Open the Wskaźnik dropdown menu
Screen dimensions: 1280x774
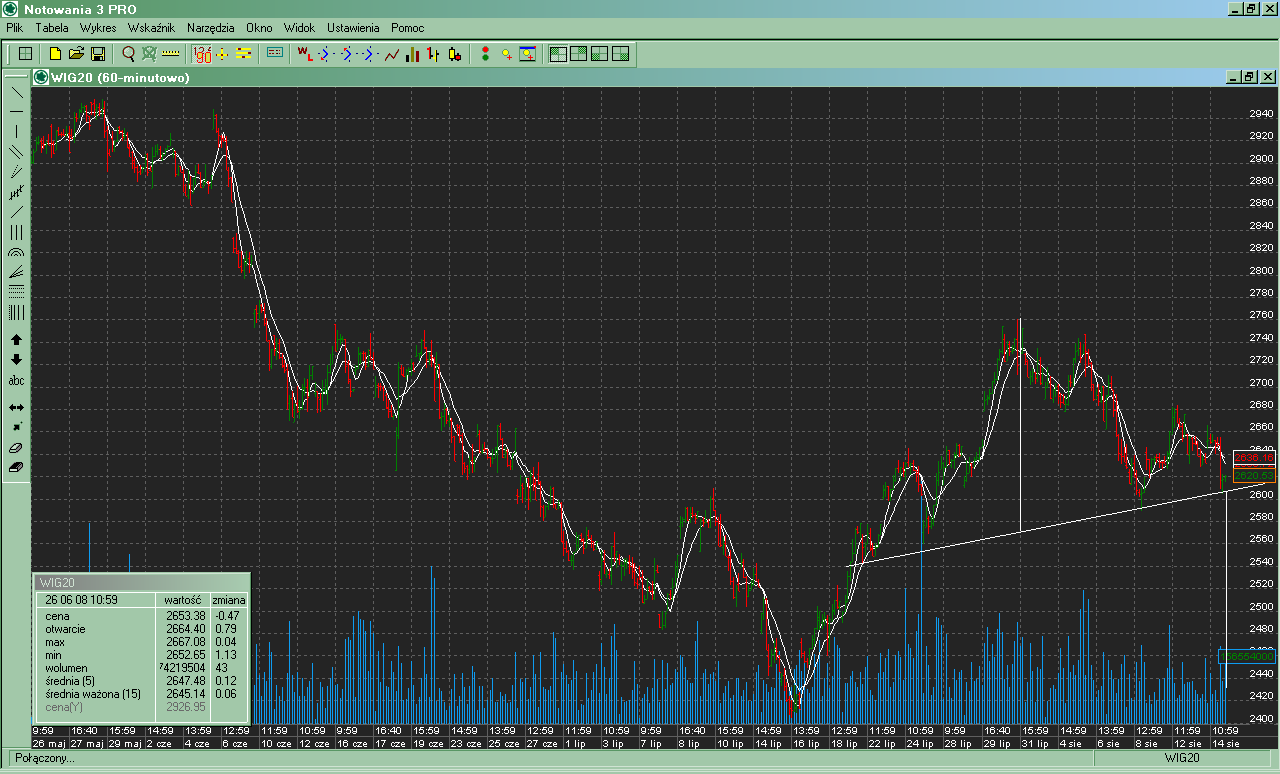pos(152,28)
